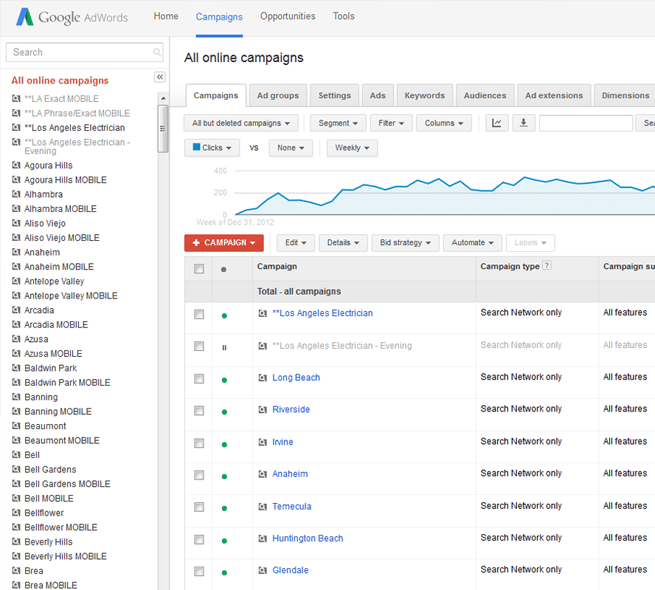655x590 pixels.
Task: Check the Temecula campaign checkbox
Action: [x=199, y=507]
